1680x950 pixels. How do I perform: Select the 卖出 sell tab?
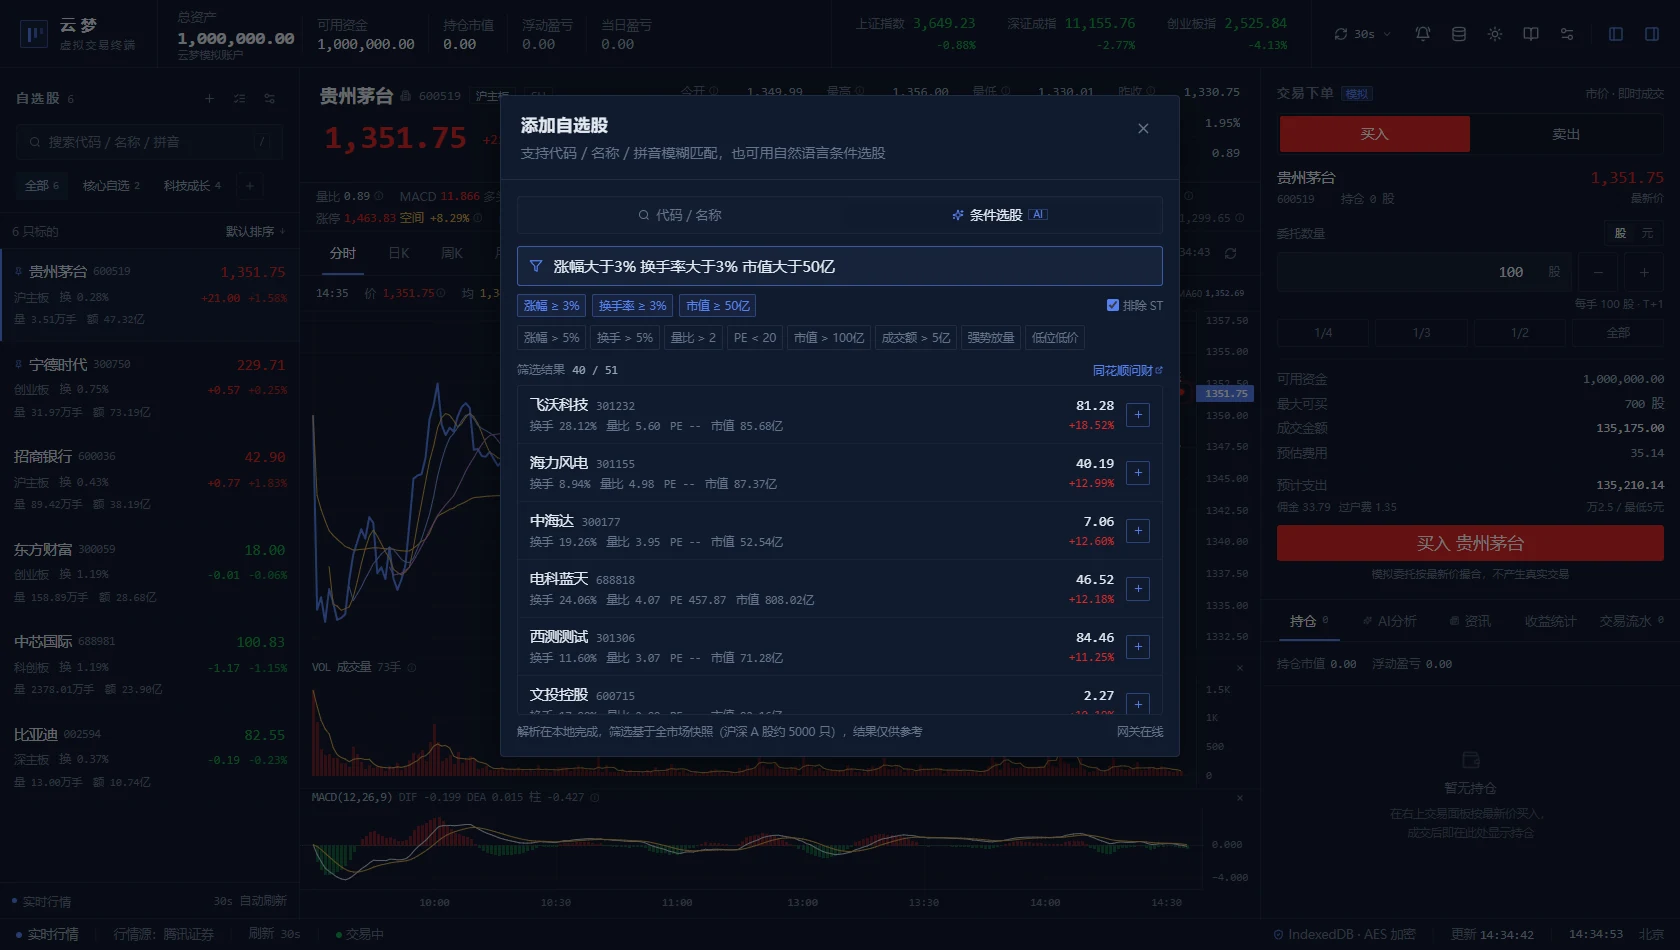coord(1566,134)
